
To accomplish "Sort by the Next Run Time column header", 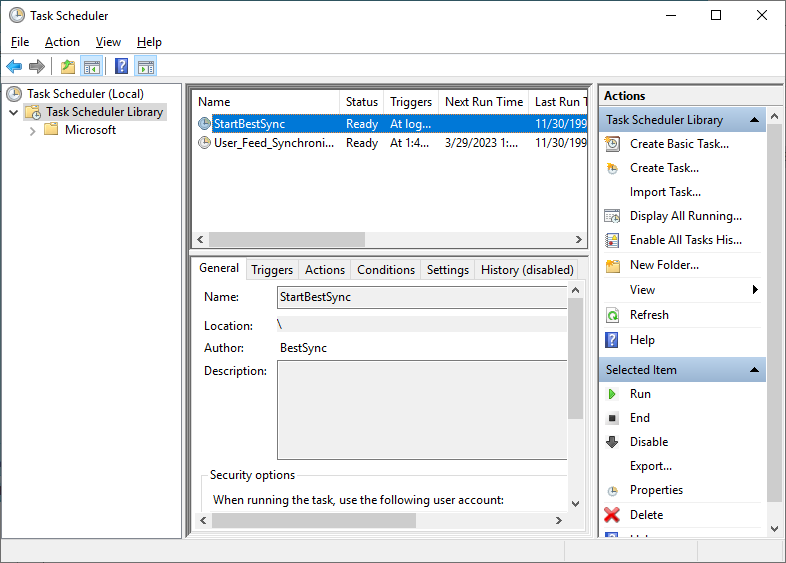I will point(484,102).
